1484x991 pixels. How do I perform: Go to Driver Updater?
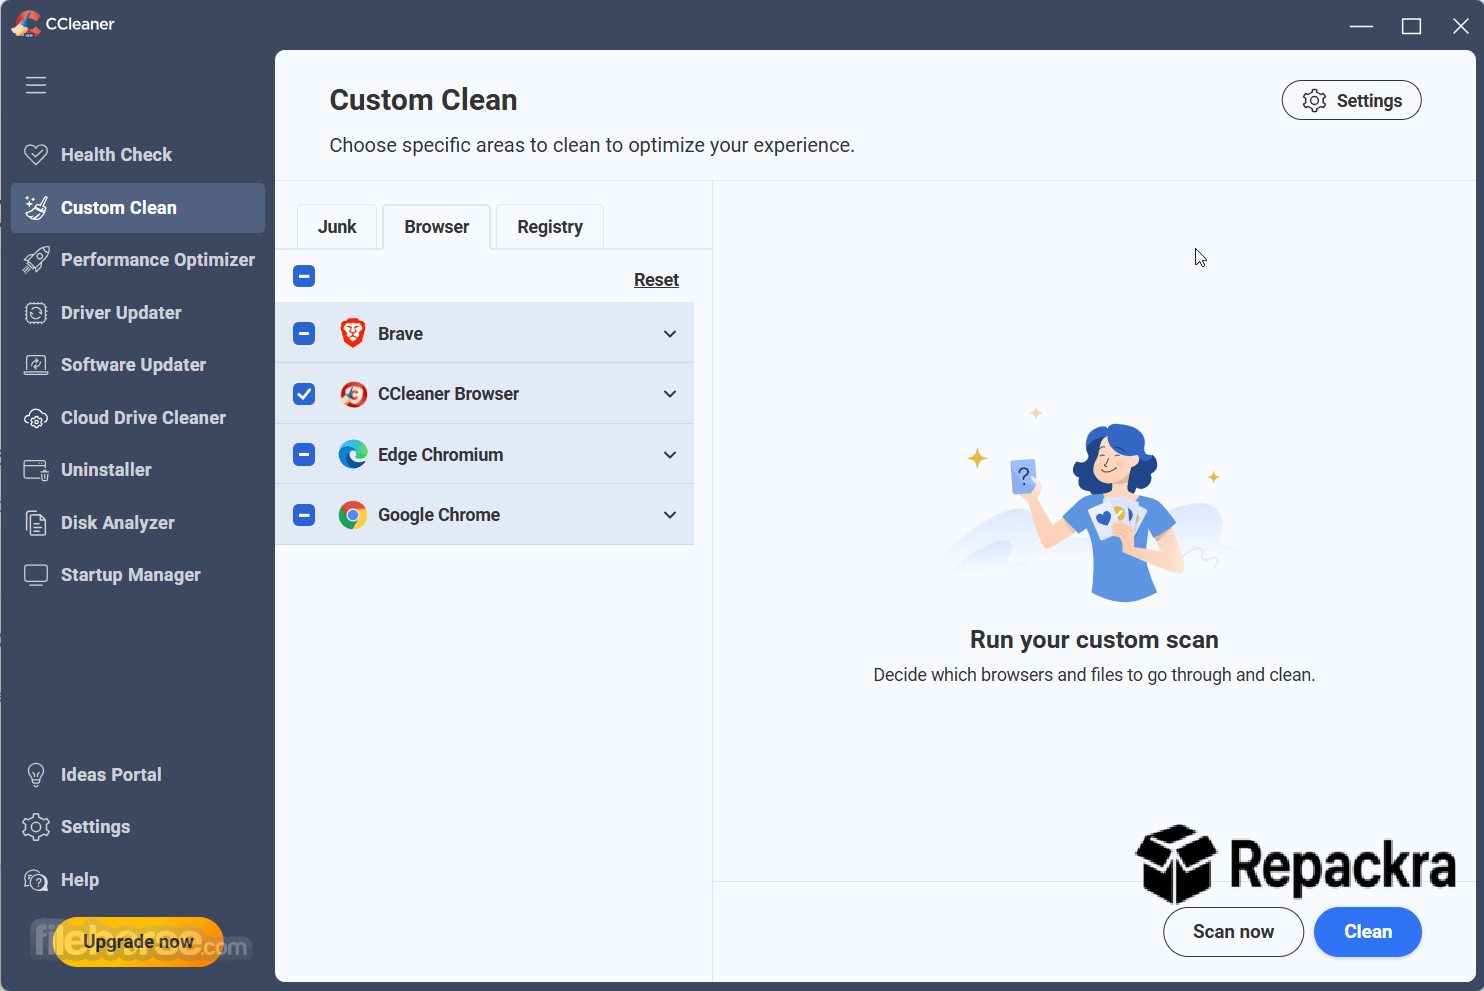[138, 313]
